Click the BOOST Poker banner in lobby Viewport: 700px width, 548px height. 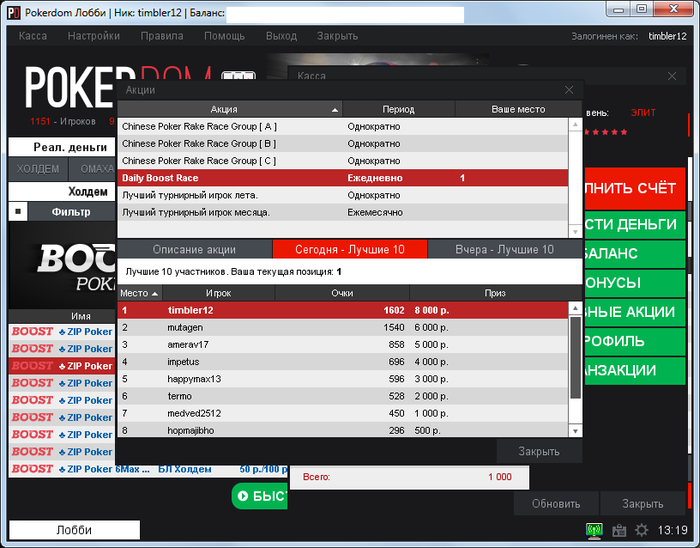pos(62,266)
